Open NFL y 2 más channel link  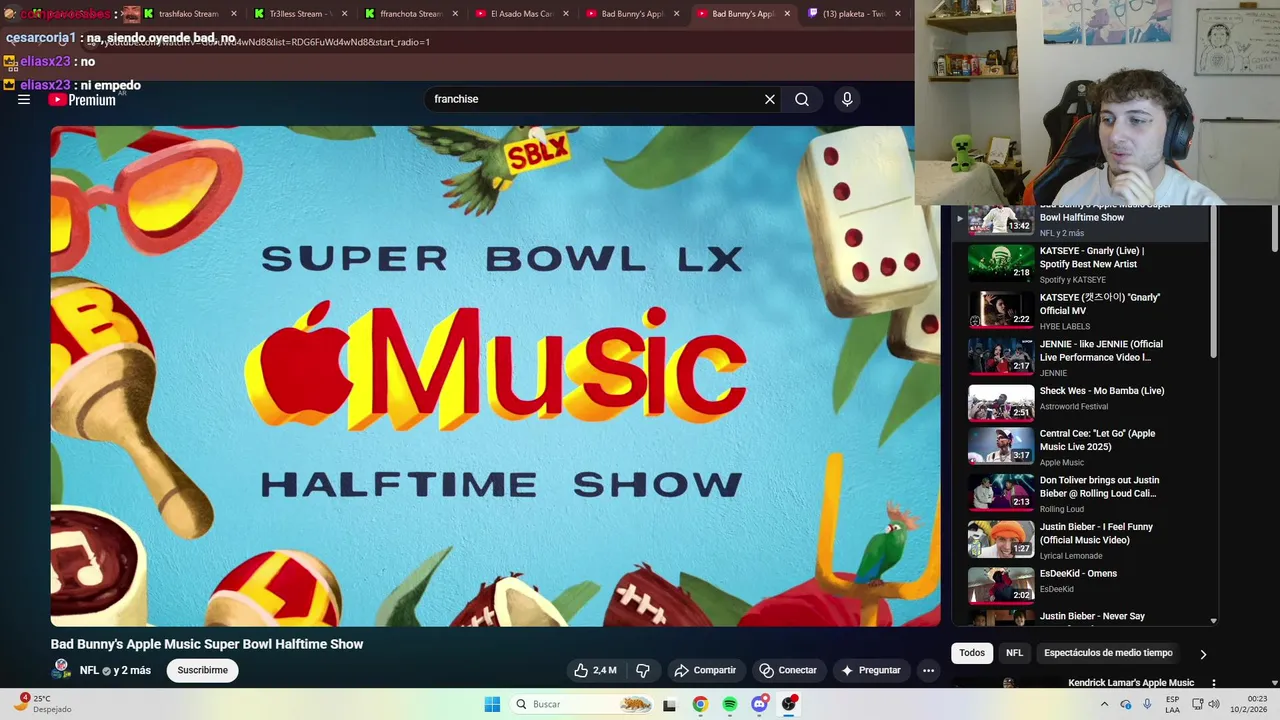pyautogui.click(x=115, y=670)
